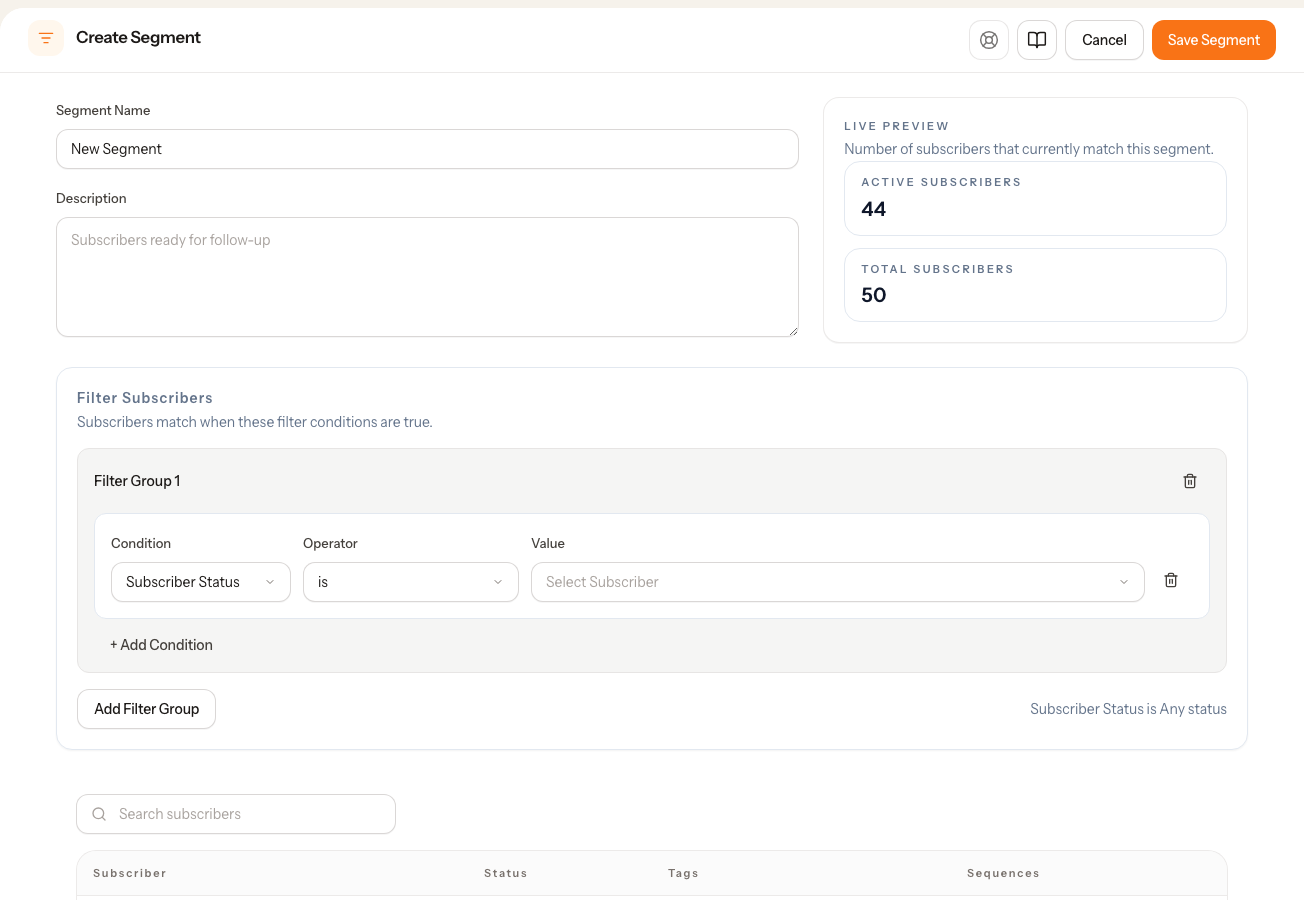Open the Subscriber Status condition dropdown
Viewport: 1304px width, 900px height.
tap(201, 582)
